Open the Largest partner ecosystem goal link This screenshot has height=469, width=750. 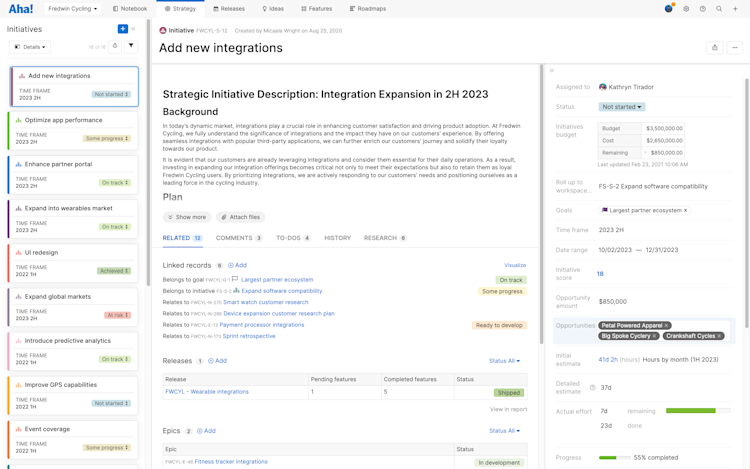point(277,280)
